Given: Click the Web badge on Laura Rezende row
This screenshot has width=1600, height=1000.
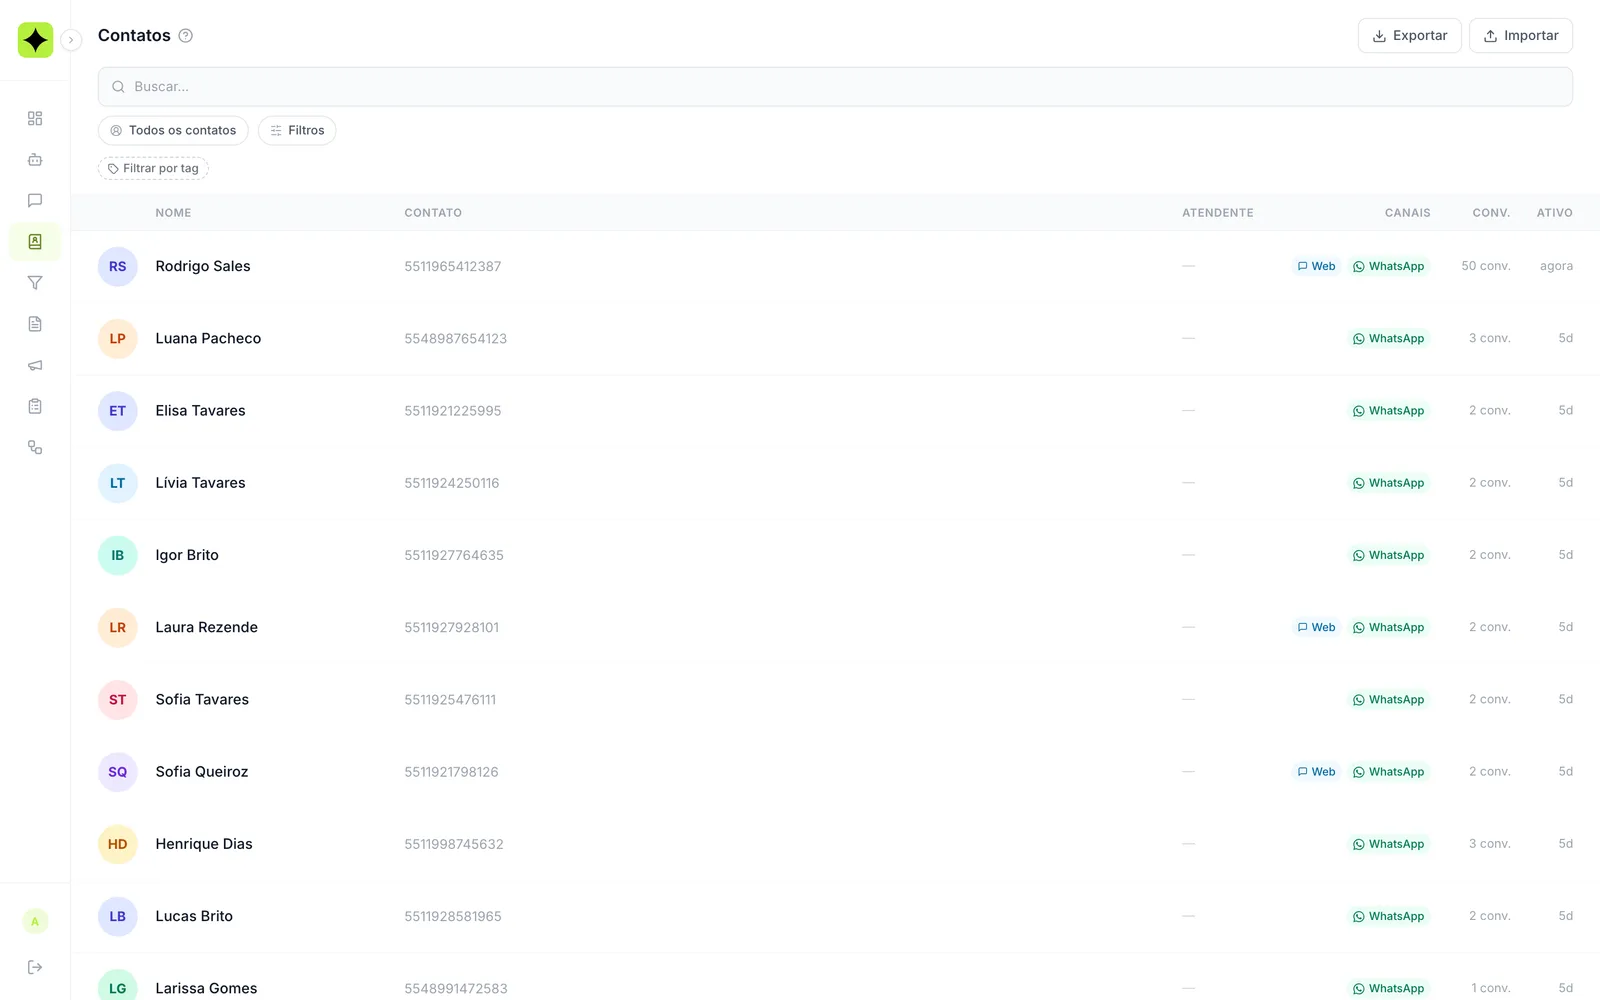Looking at the screenshot, I should (x=1316, y=628).
